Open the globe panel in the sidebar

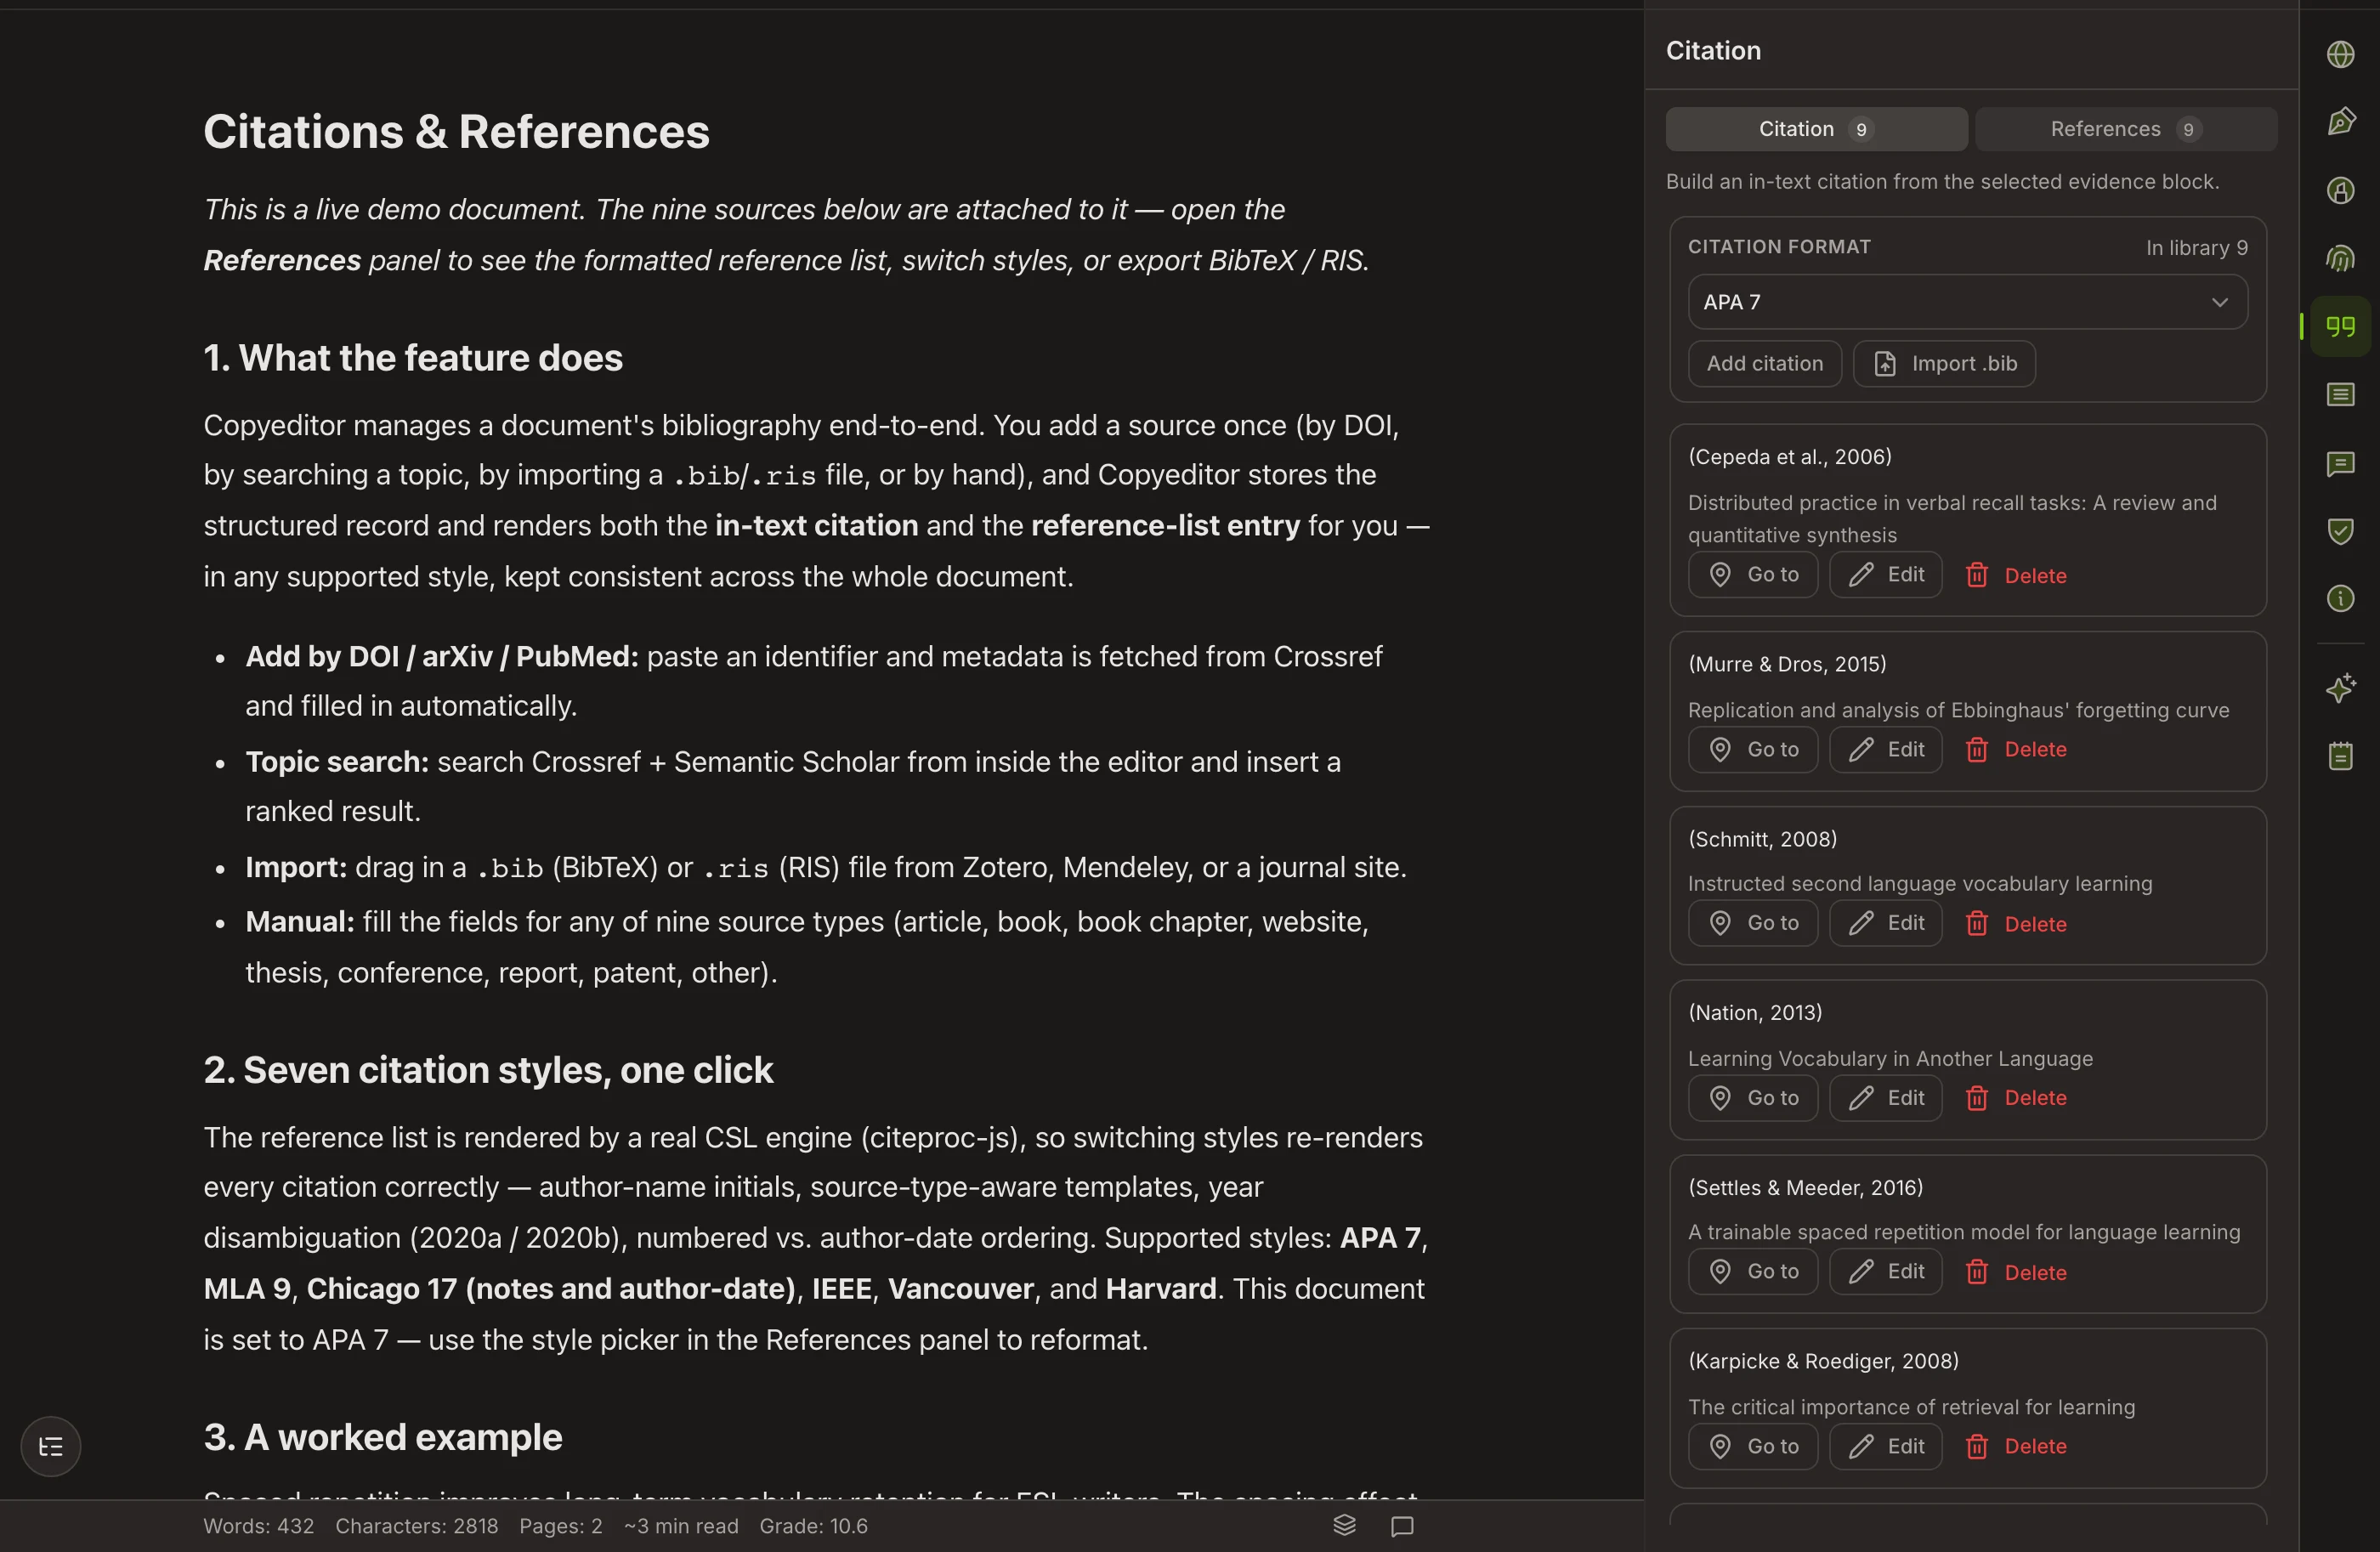[x=2340, y=54]
